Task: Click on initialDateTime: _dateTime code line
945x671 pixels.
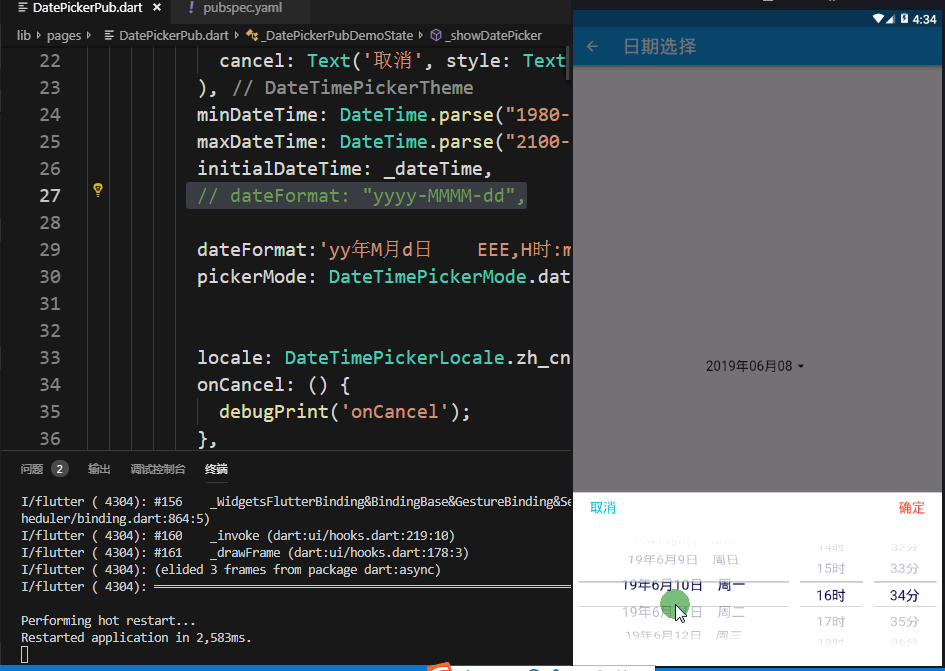Action: [345, 169]
